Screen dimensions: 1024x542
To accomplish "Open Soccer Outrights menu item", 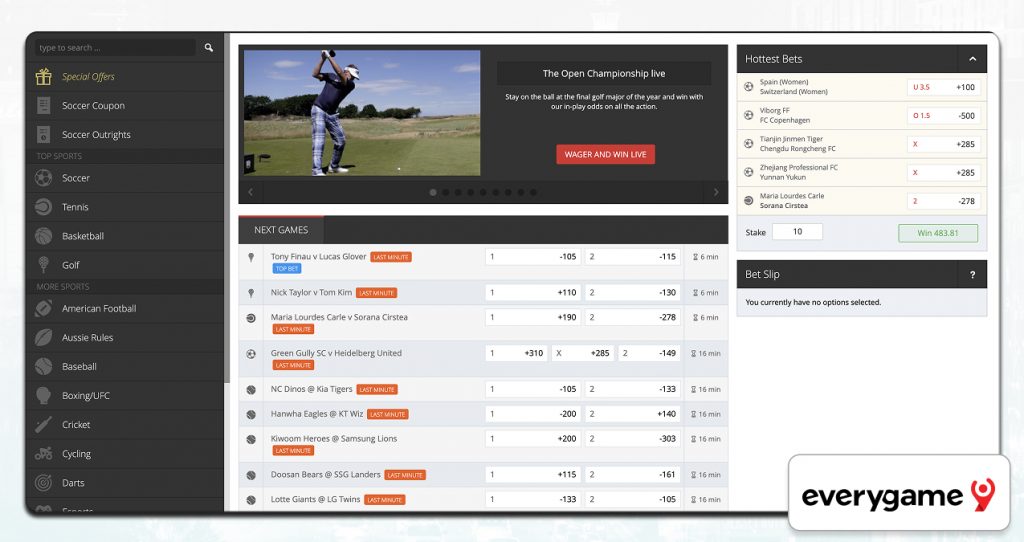I will tap(125, 135).
